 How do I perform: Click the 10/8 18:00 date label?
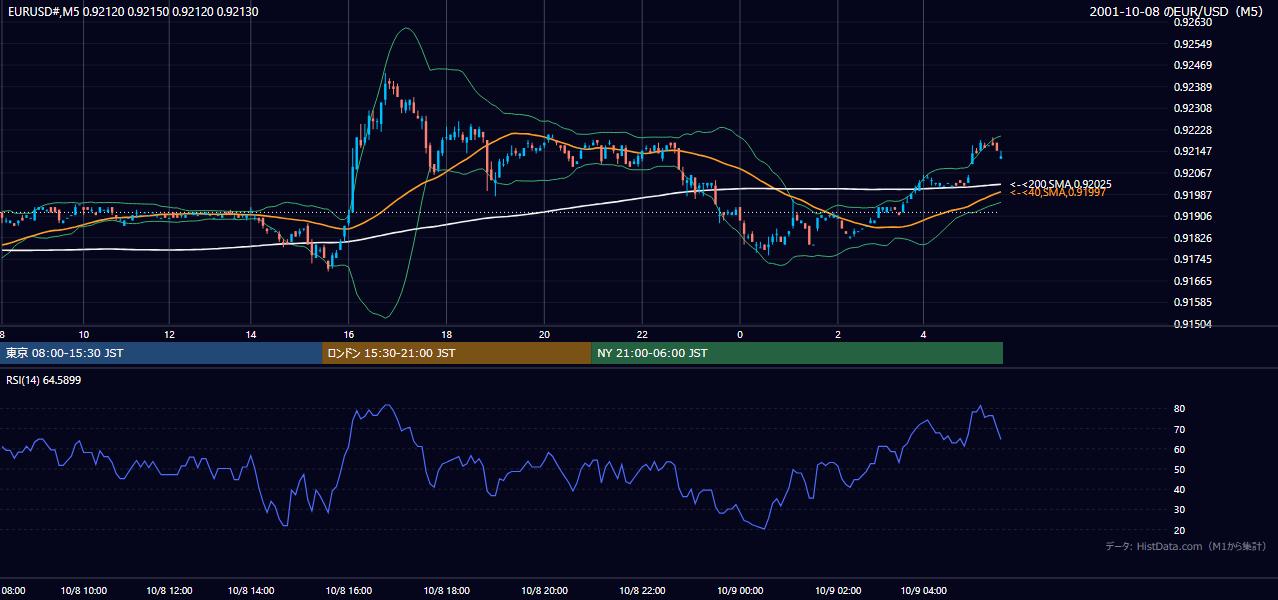tap(446, 591)
